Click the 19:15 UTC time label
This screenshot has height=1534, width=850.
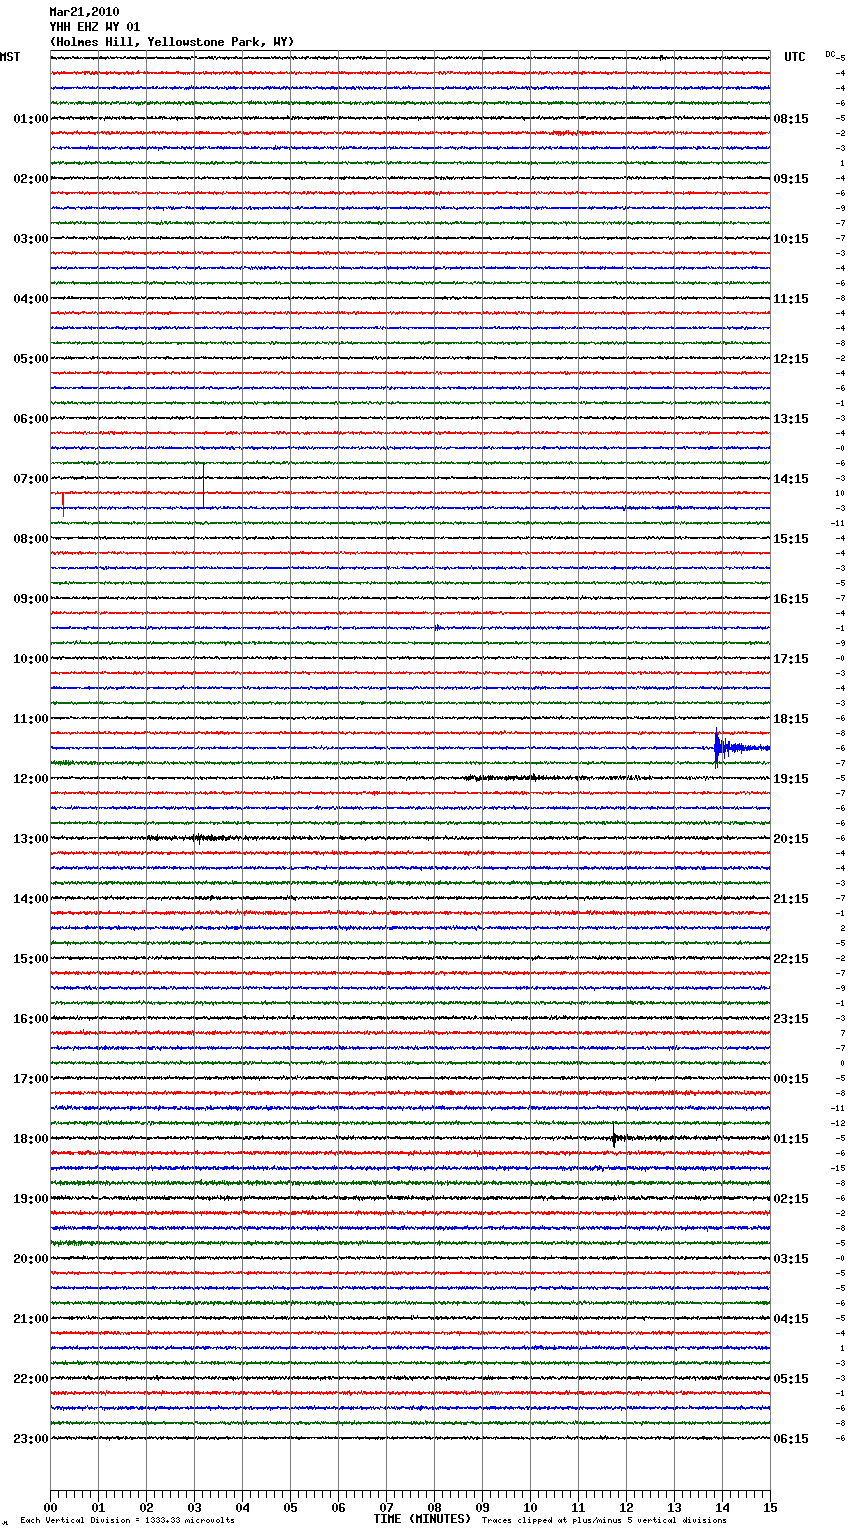[791, 779]
